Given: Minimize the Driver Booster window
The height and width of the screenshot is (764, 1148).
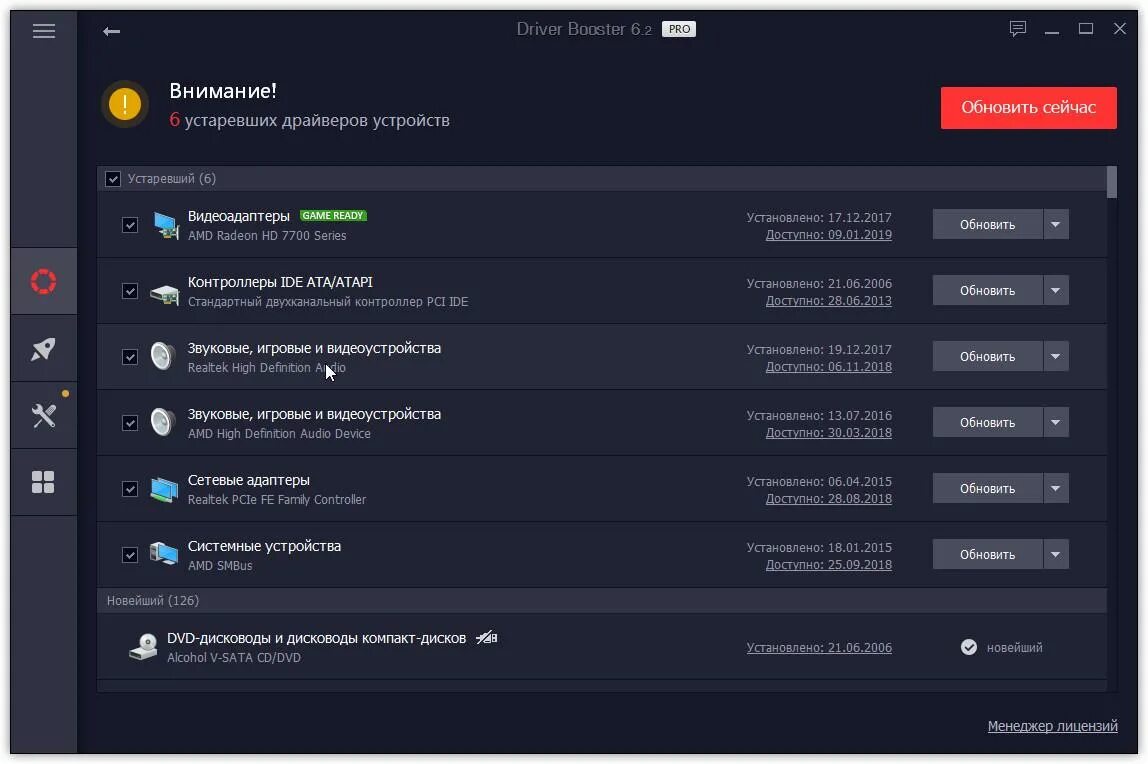Looking at the screenshot, I should point(1052,30).
